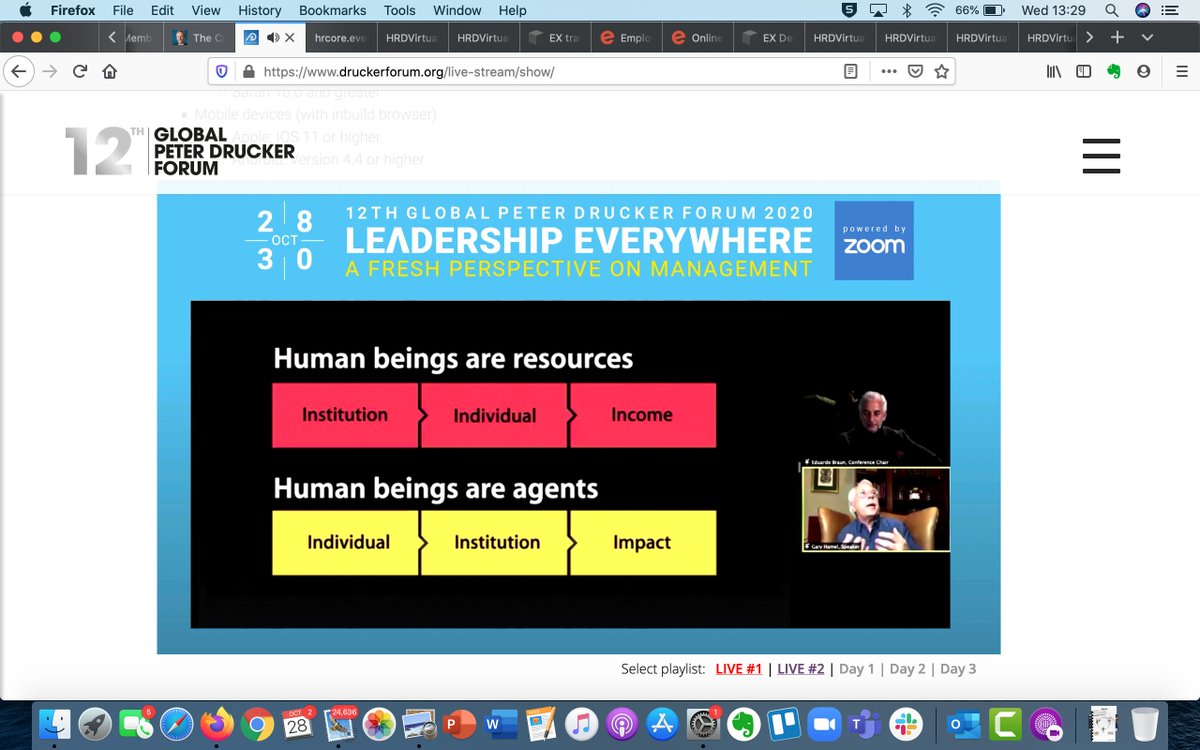Viewport: 1200px width, 750px height.
Task: Switch to hrcore.eve tab
Action: [x=340, y=38]
